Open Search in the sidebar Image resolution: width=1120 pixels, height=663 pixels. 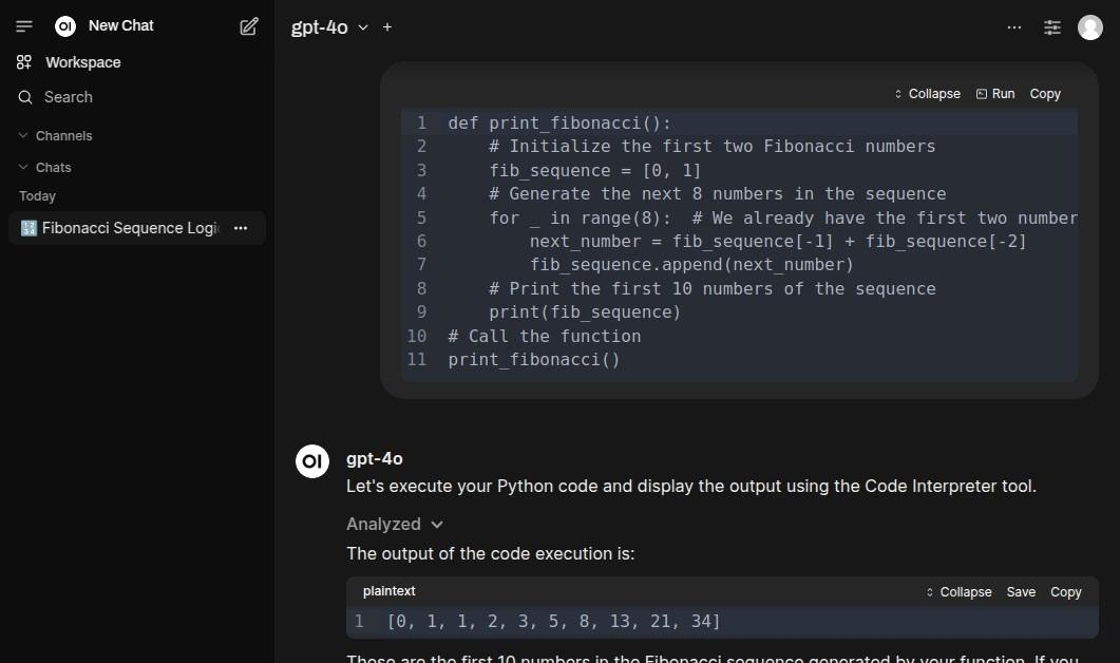coord(68,97)
